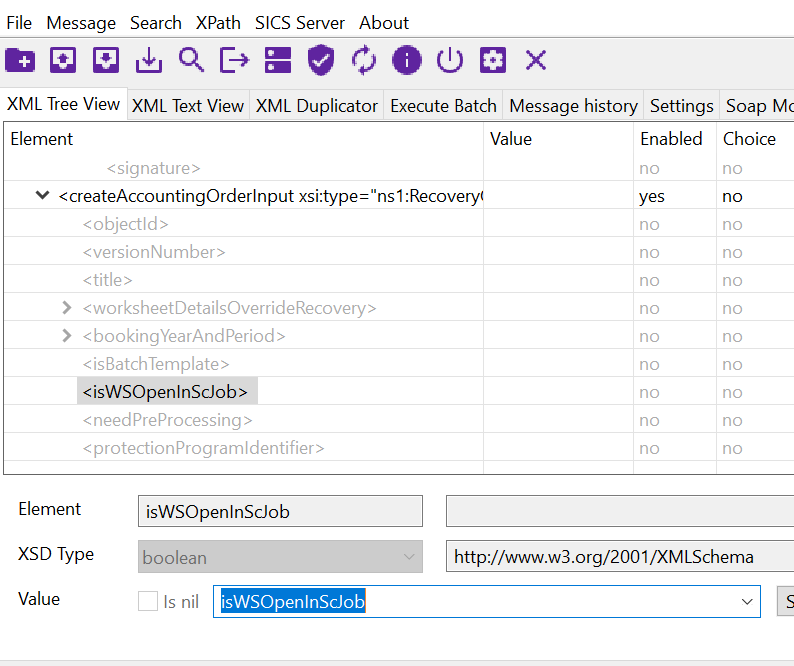Click the circular arrows refresh icon

click(364, 60)
